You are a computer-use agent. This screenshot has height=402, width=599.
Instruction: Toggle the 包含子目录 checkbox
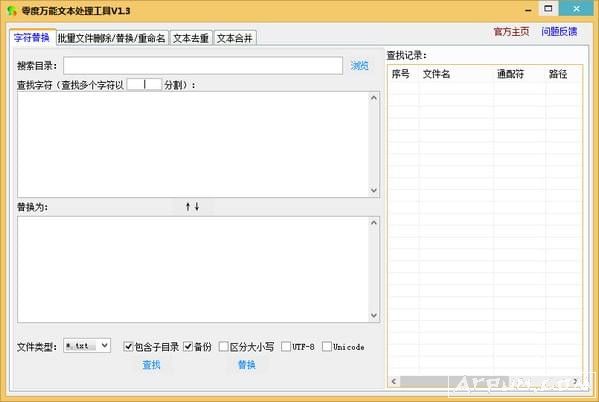click(128, 347)
